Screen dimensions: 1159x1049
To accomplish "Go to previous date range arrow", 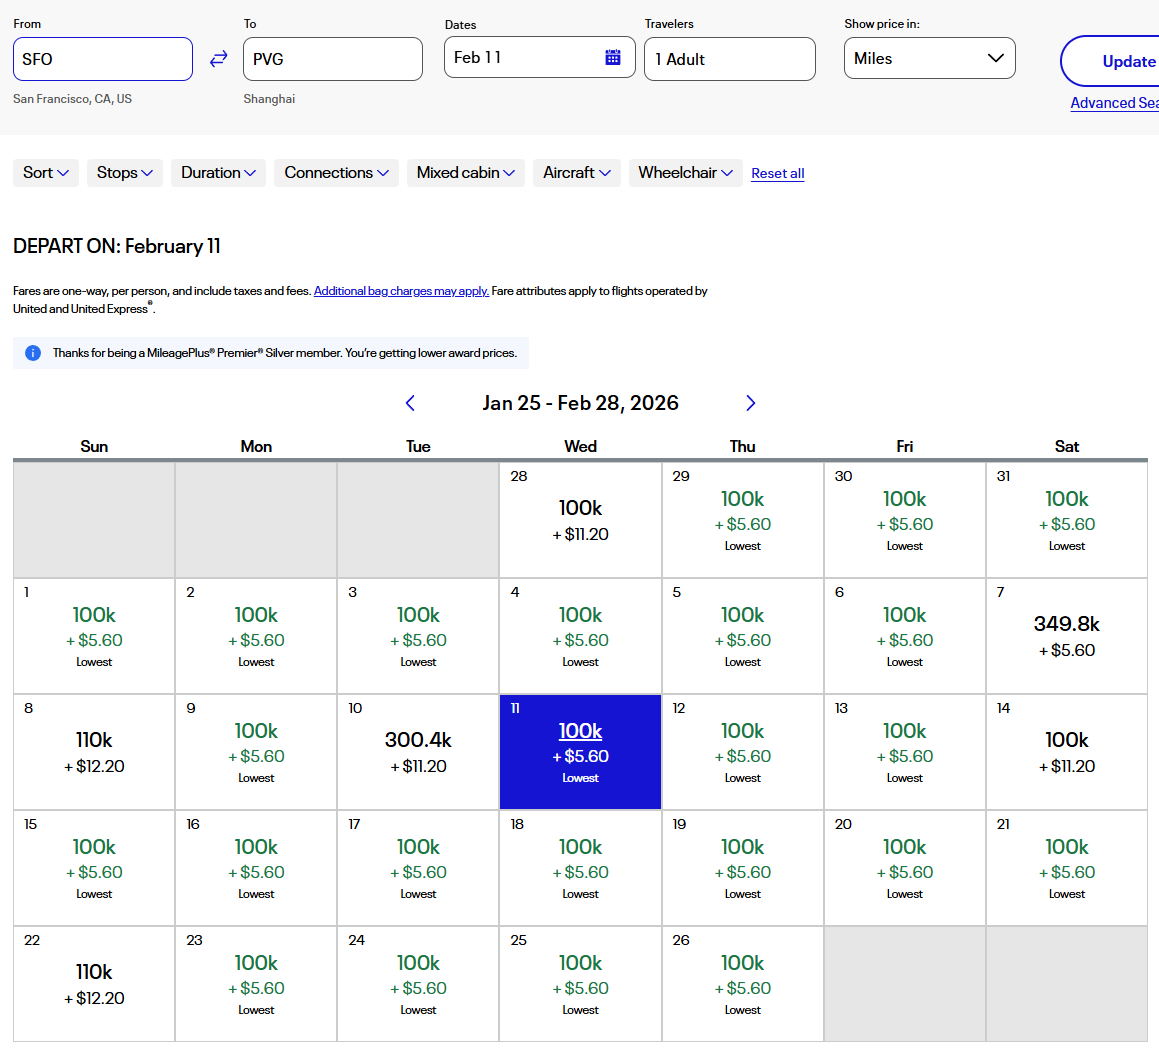I will [x=410, y=403].
